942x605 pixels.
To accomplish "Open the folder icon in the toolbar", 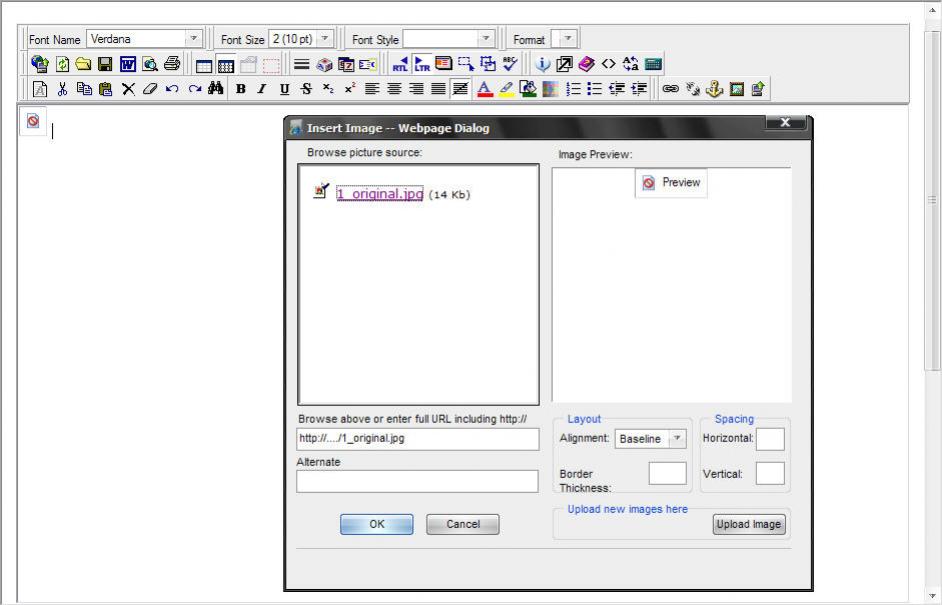I will 83,64.
